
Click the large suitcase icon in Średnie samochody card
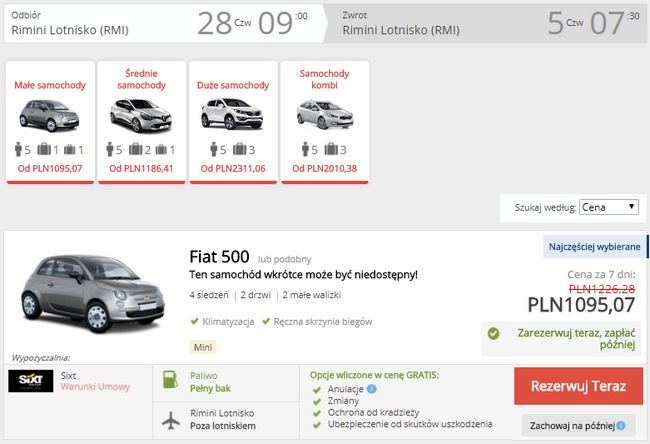click(135, 149)
